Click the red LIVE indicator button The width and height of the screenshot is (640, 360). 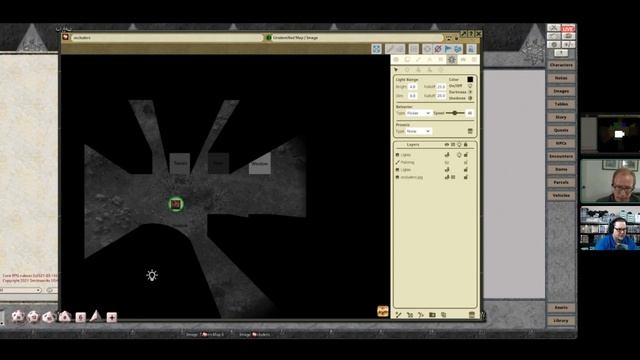pyautogui.click(x=568, y=28)
